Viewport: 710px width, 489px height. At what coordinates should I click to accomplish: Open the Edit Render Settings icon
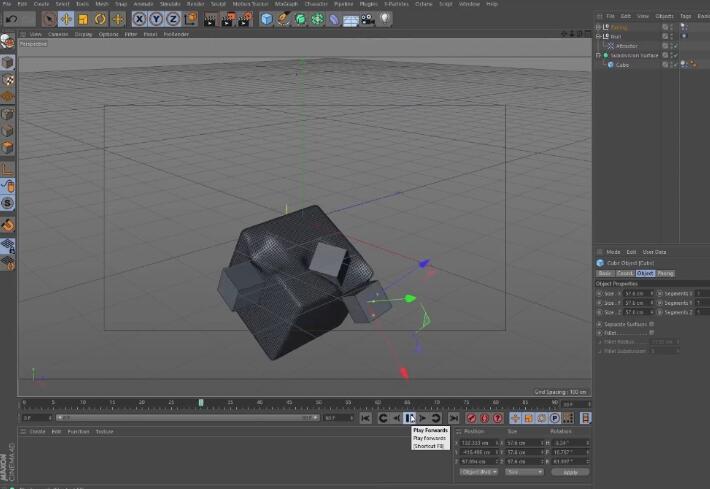pos(245,19)
